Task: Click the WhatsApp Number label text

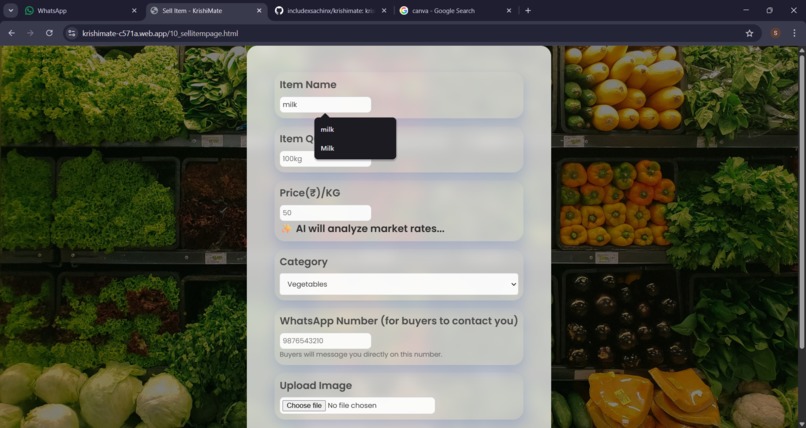Action: click(399, 321)
